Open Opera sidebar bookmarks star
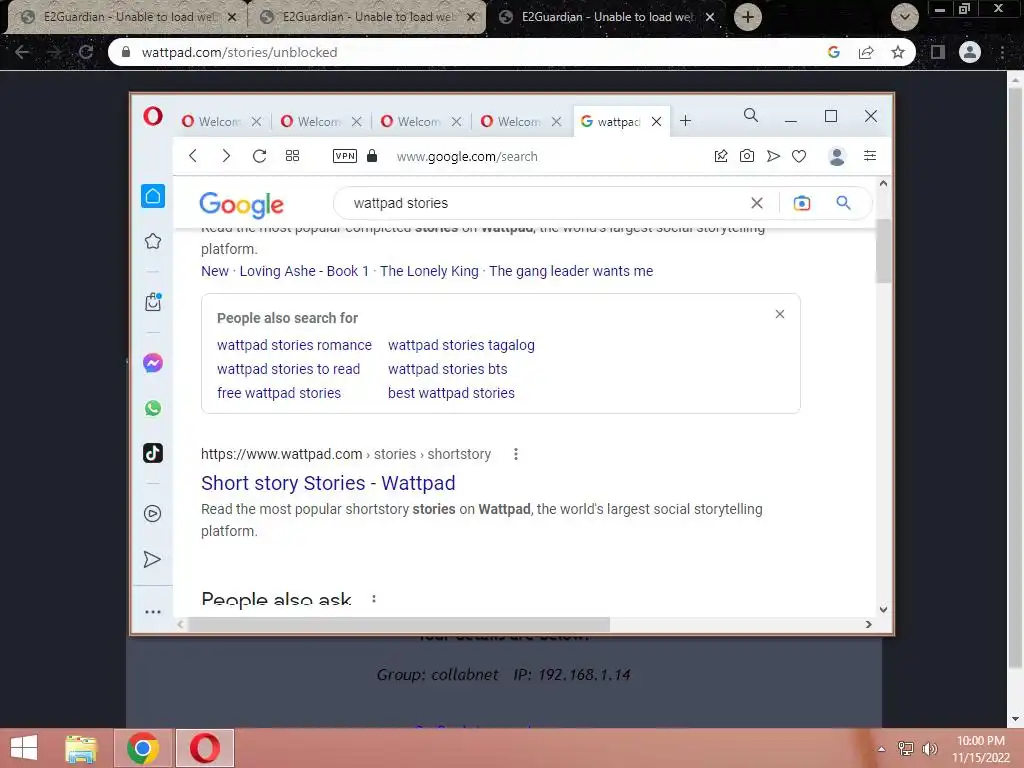 (x=153, y=242)
